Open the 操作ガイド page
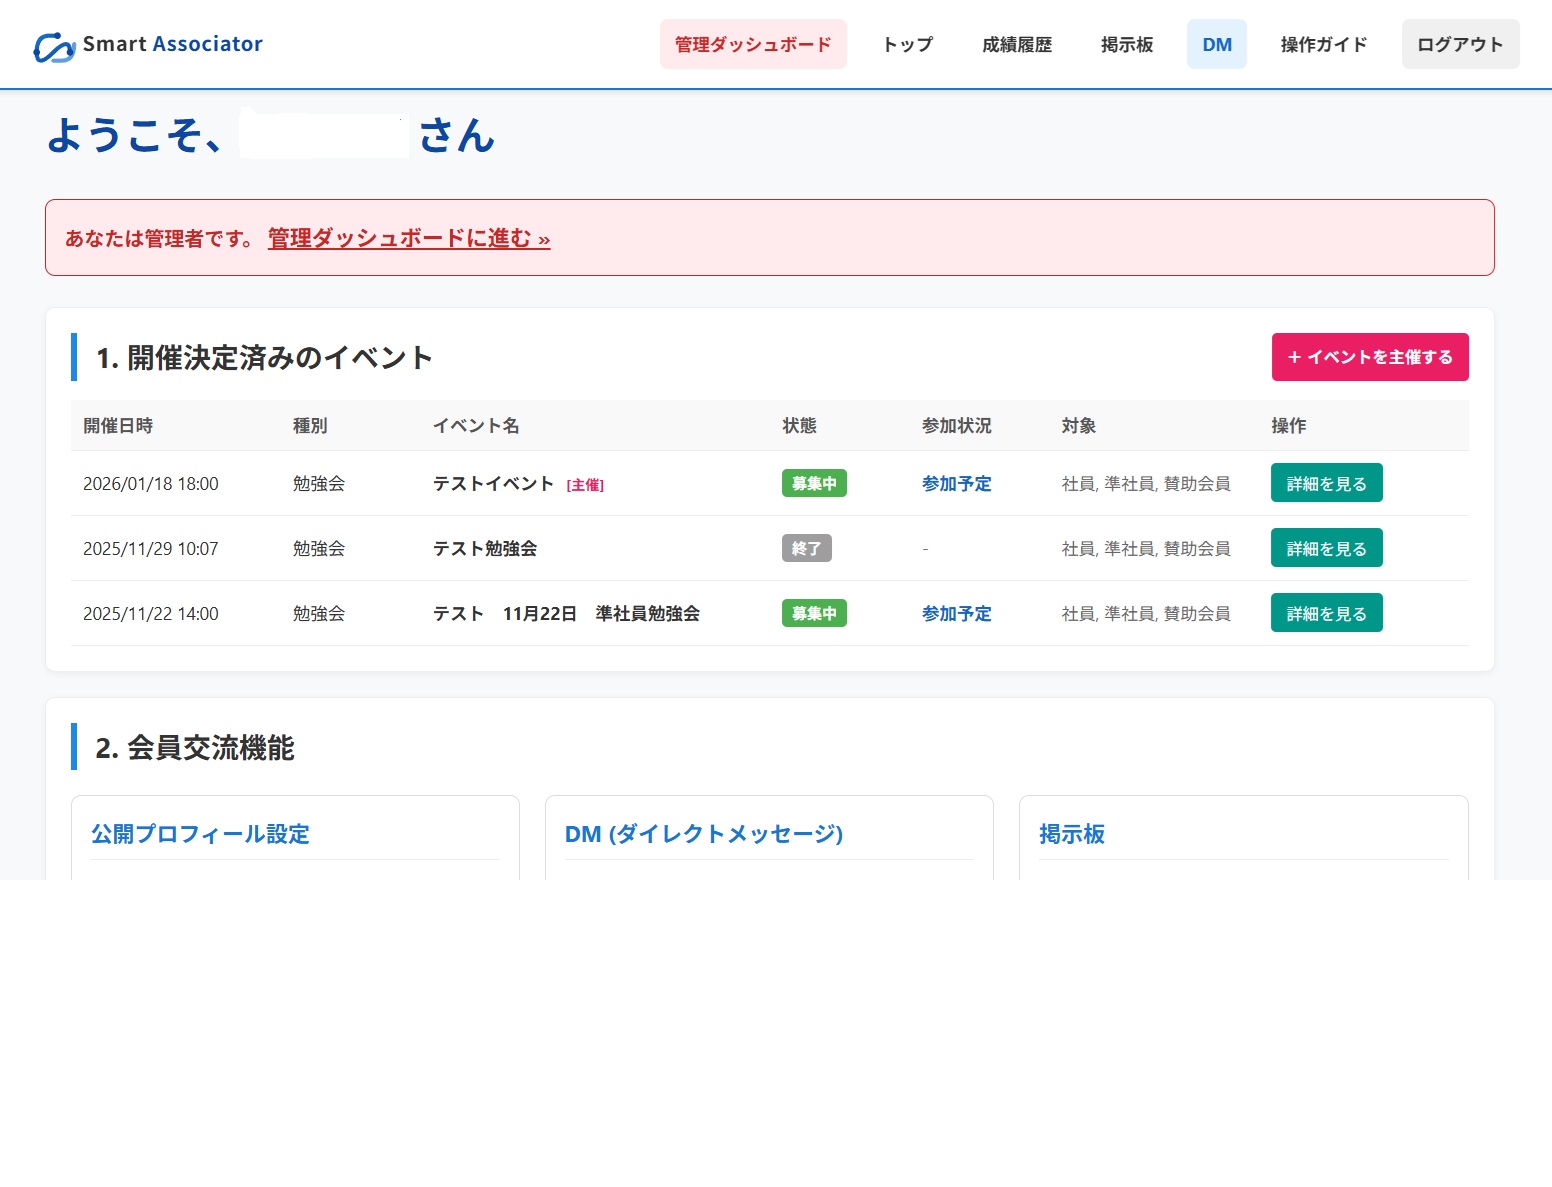The image size is (1552, 1187). tap(1323, 44)
